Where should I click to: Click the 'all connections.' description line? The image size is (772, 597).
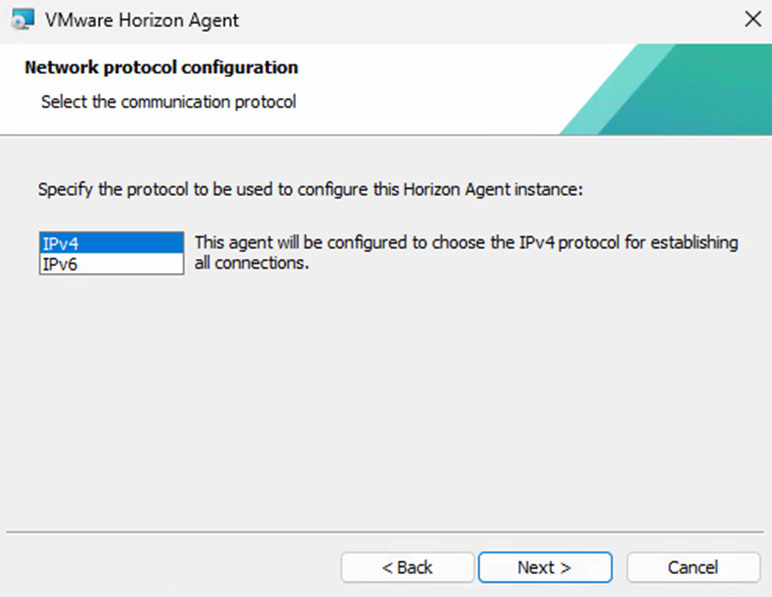click(247, 265)
